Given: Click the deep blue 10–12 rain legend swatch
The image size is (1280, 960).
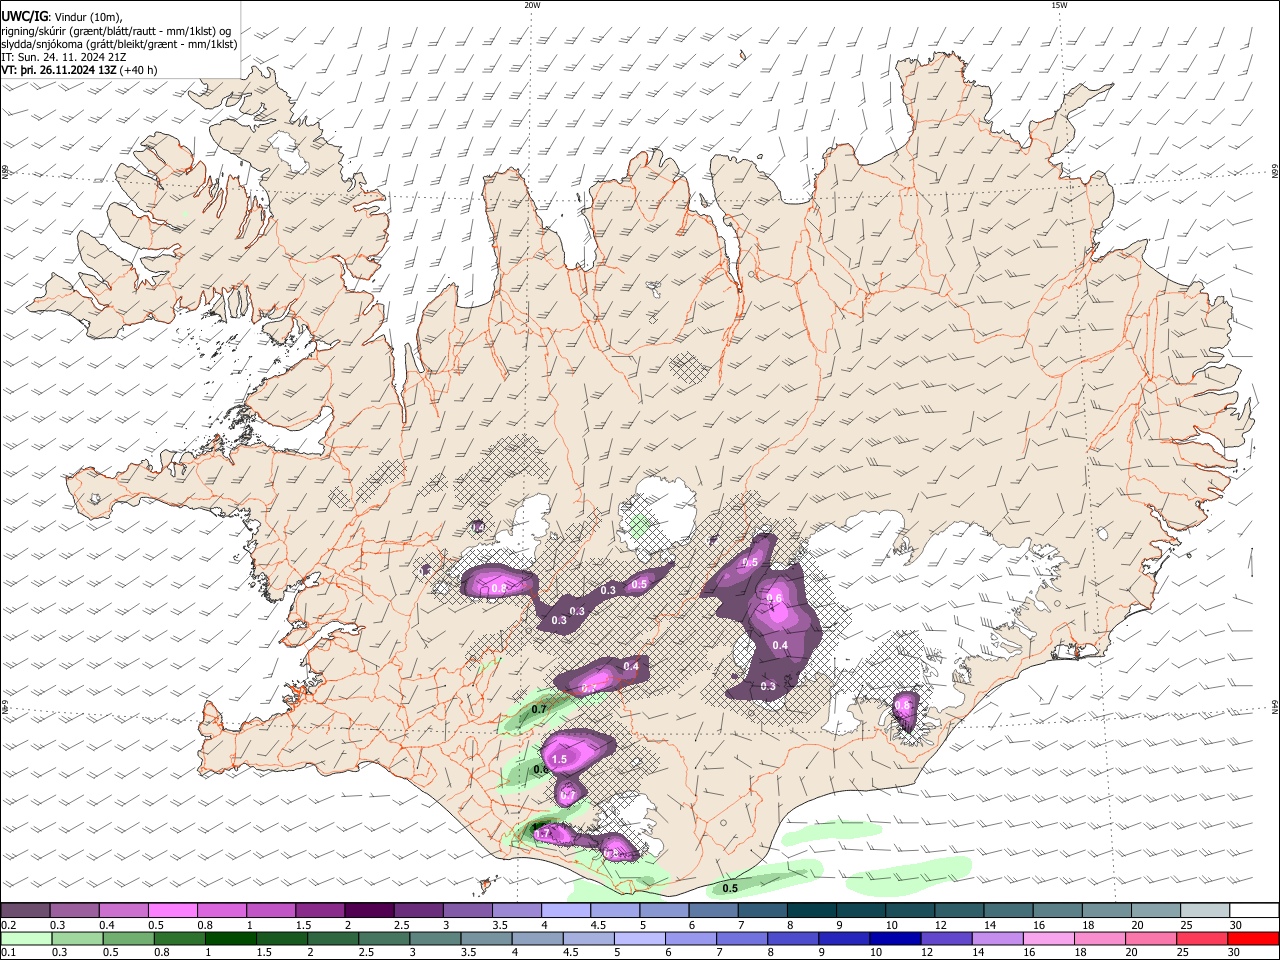Looking at the screenshot, I should coord(894,938).
